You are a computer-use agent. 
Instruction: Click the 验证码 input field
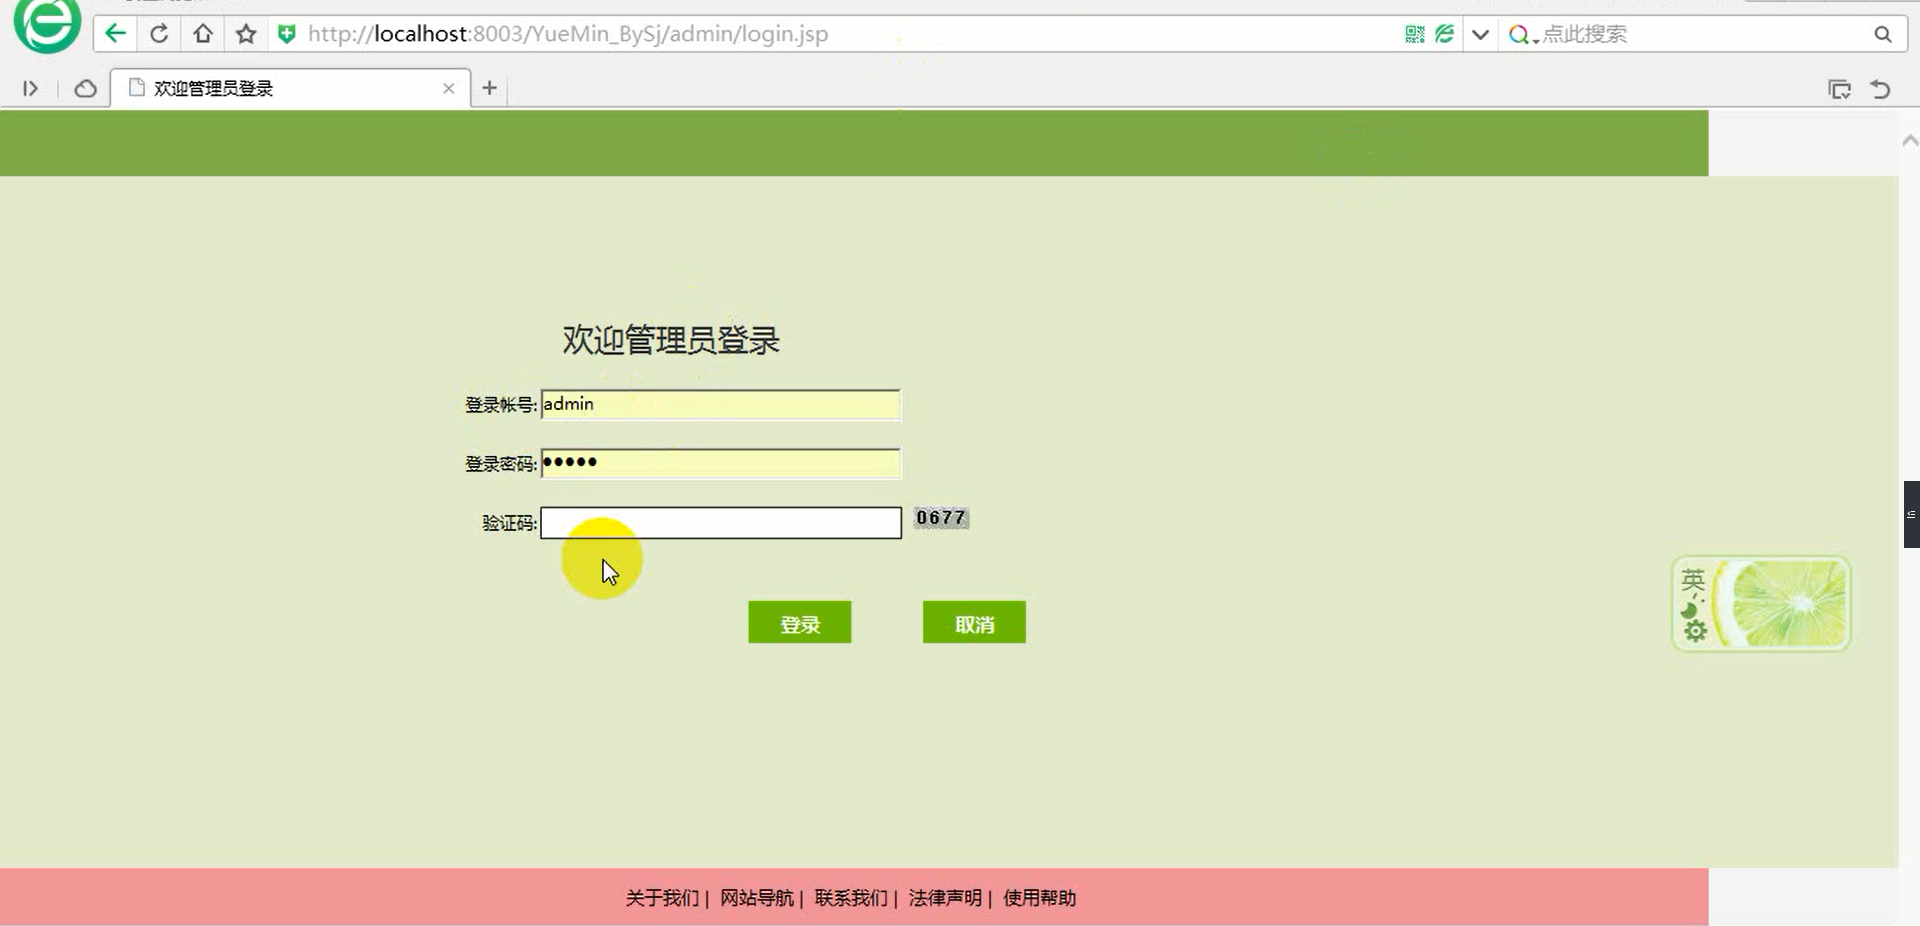720,522
